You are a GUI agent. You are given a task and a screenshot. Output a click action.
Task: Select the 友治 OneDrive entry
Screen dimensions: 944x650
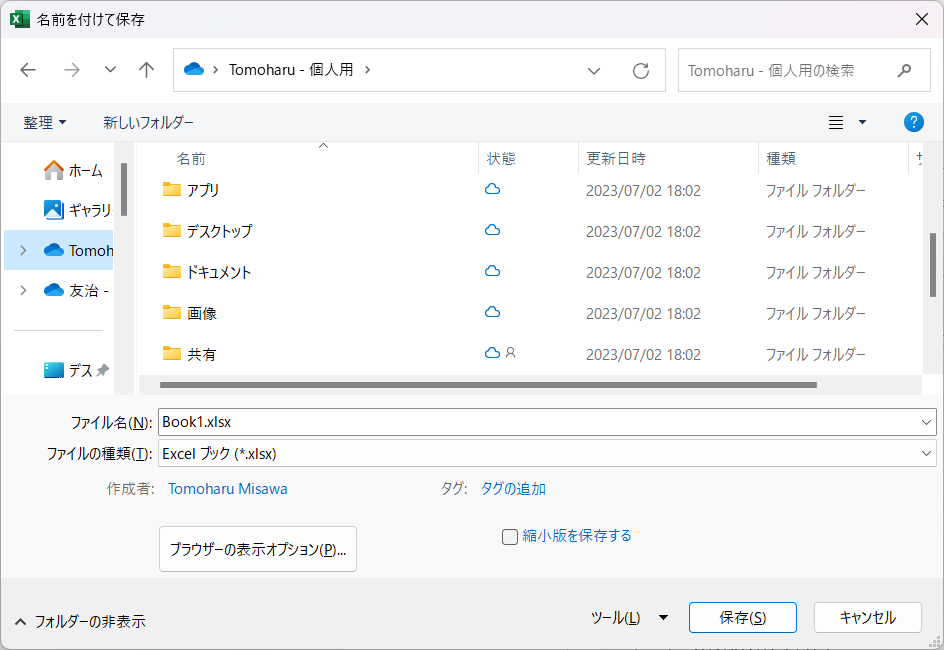coord(76,290)
